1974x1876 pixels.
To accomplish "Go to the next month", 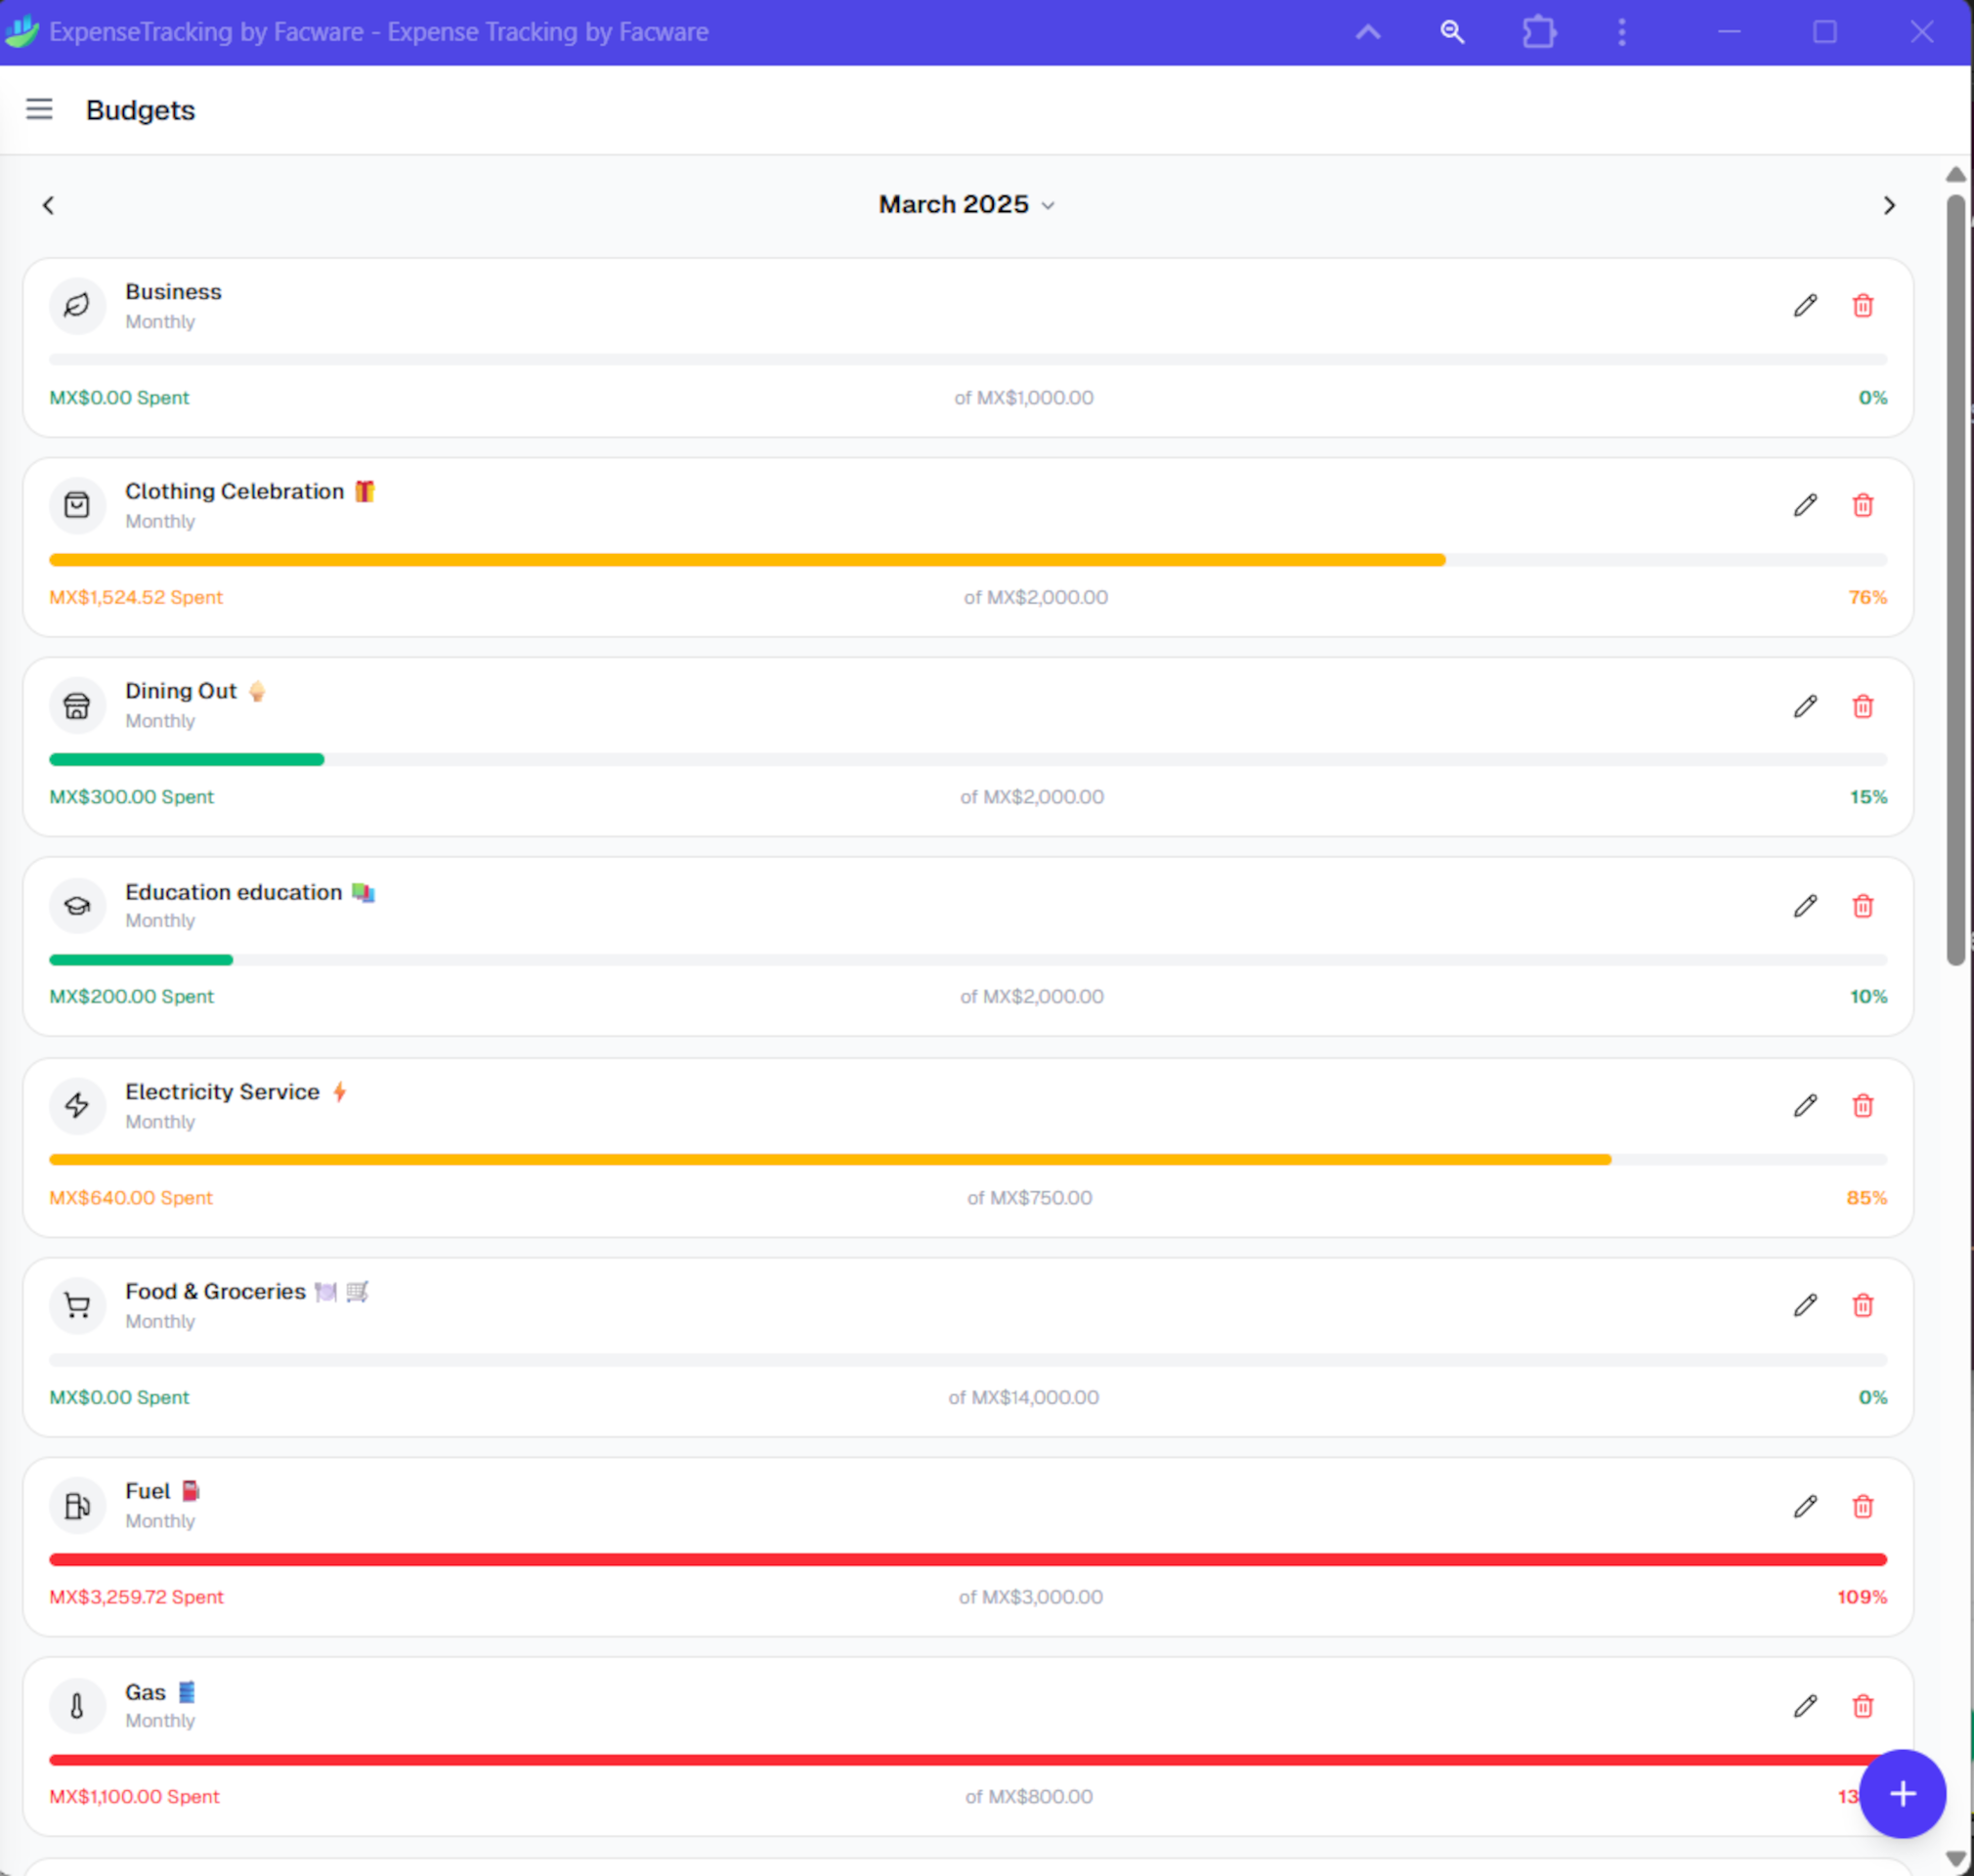I will point(1889,205).
